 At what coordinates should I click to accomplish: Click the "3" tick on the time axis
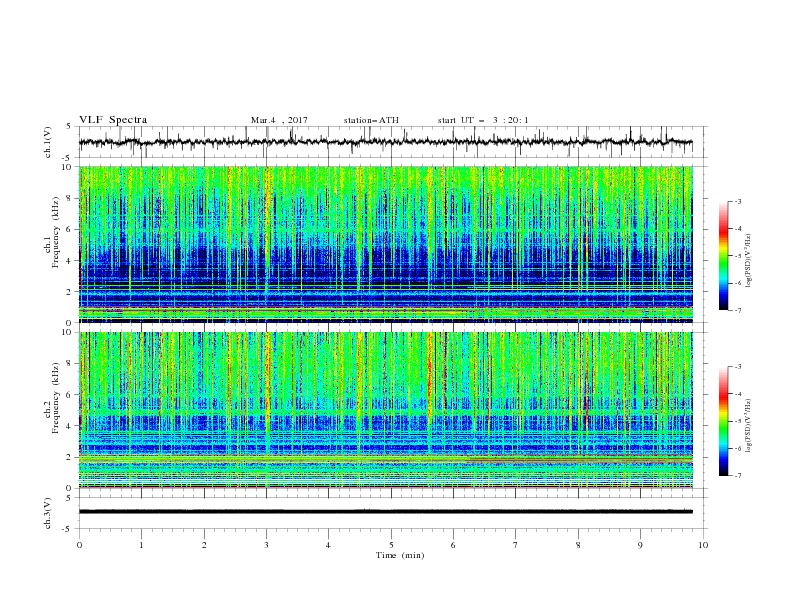pos(267,545)
